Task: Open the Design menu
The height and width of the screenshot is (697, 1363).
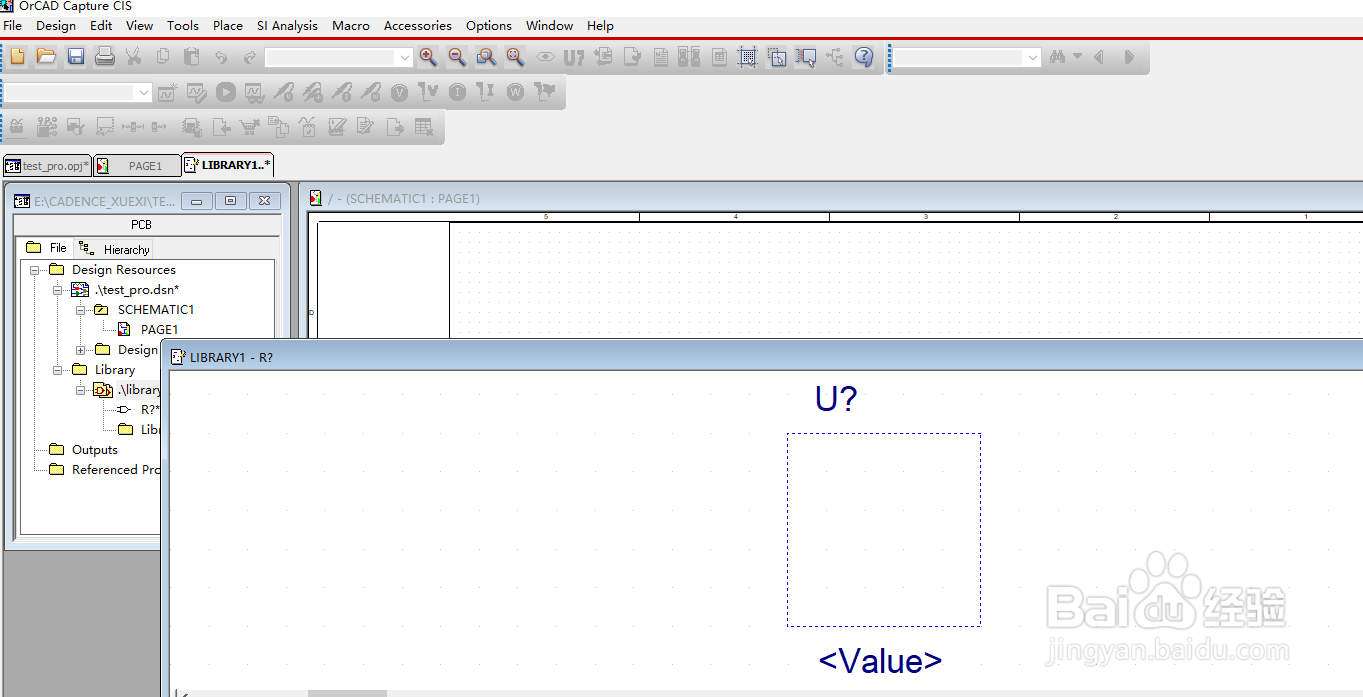Action: point(56,26)
